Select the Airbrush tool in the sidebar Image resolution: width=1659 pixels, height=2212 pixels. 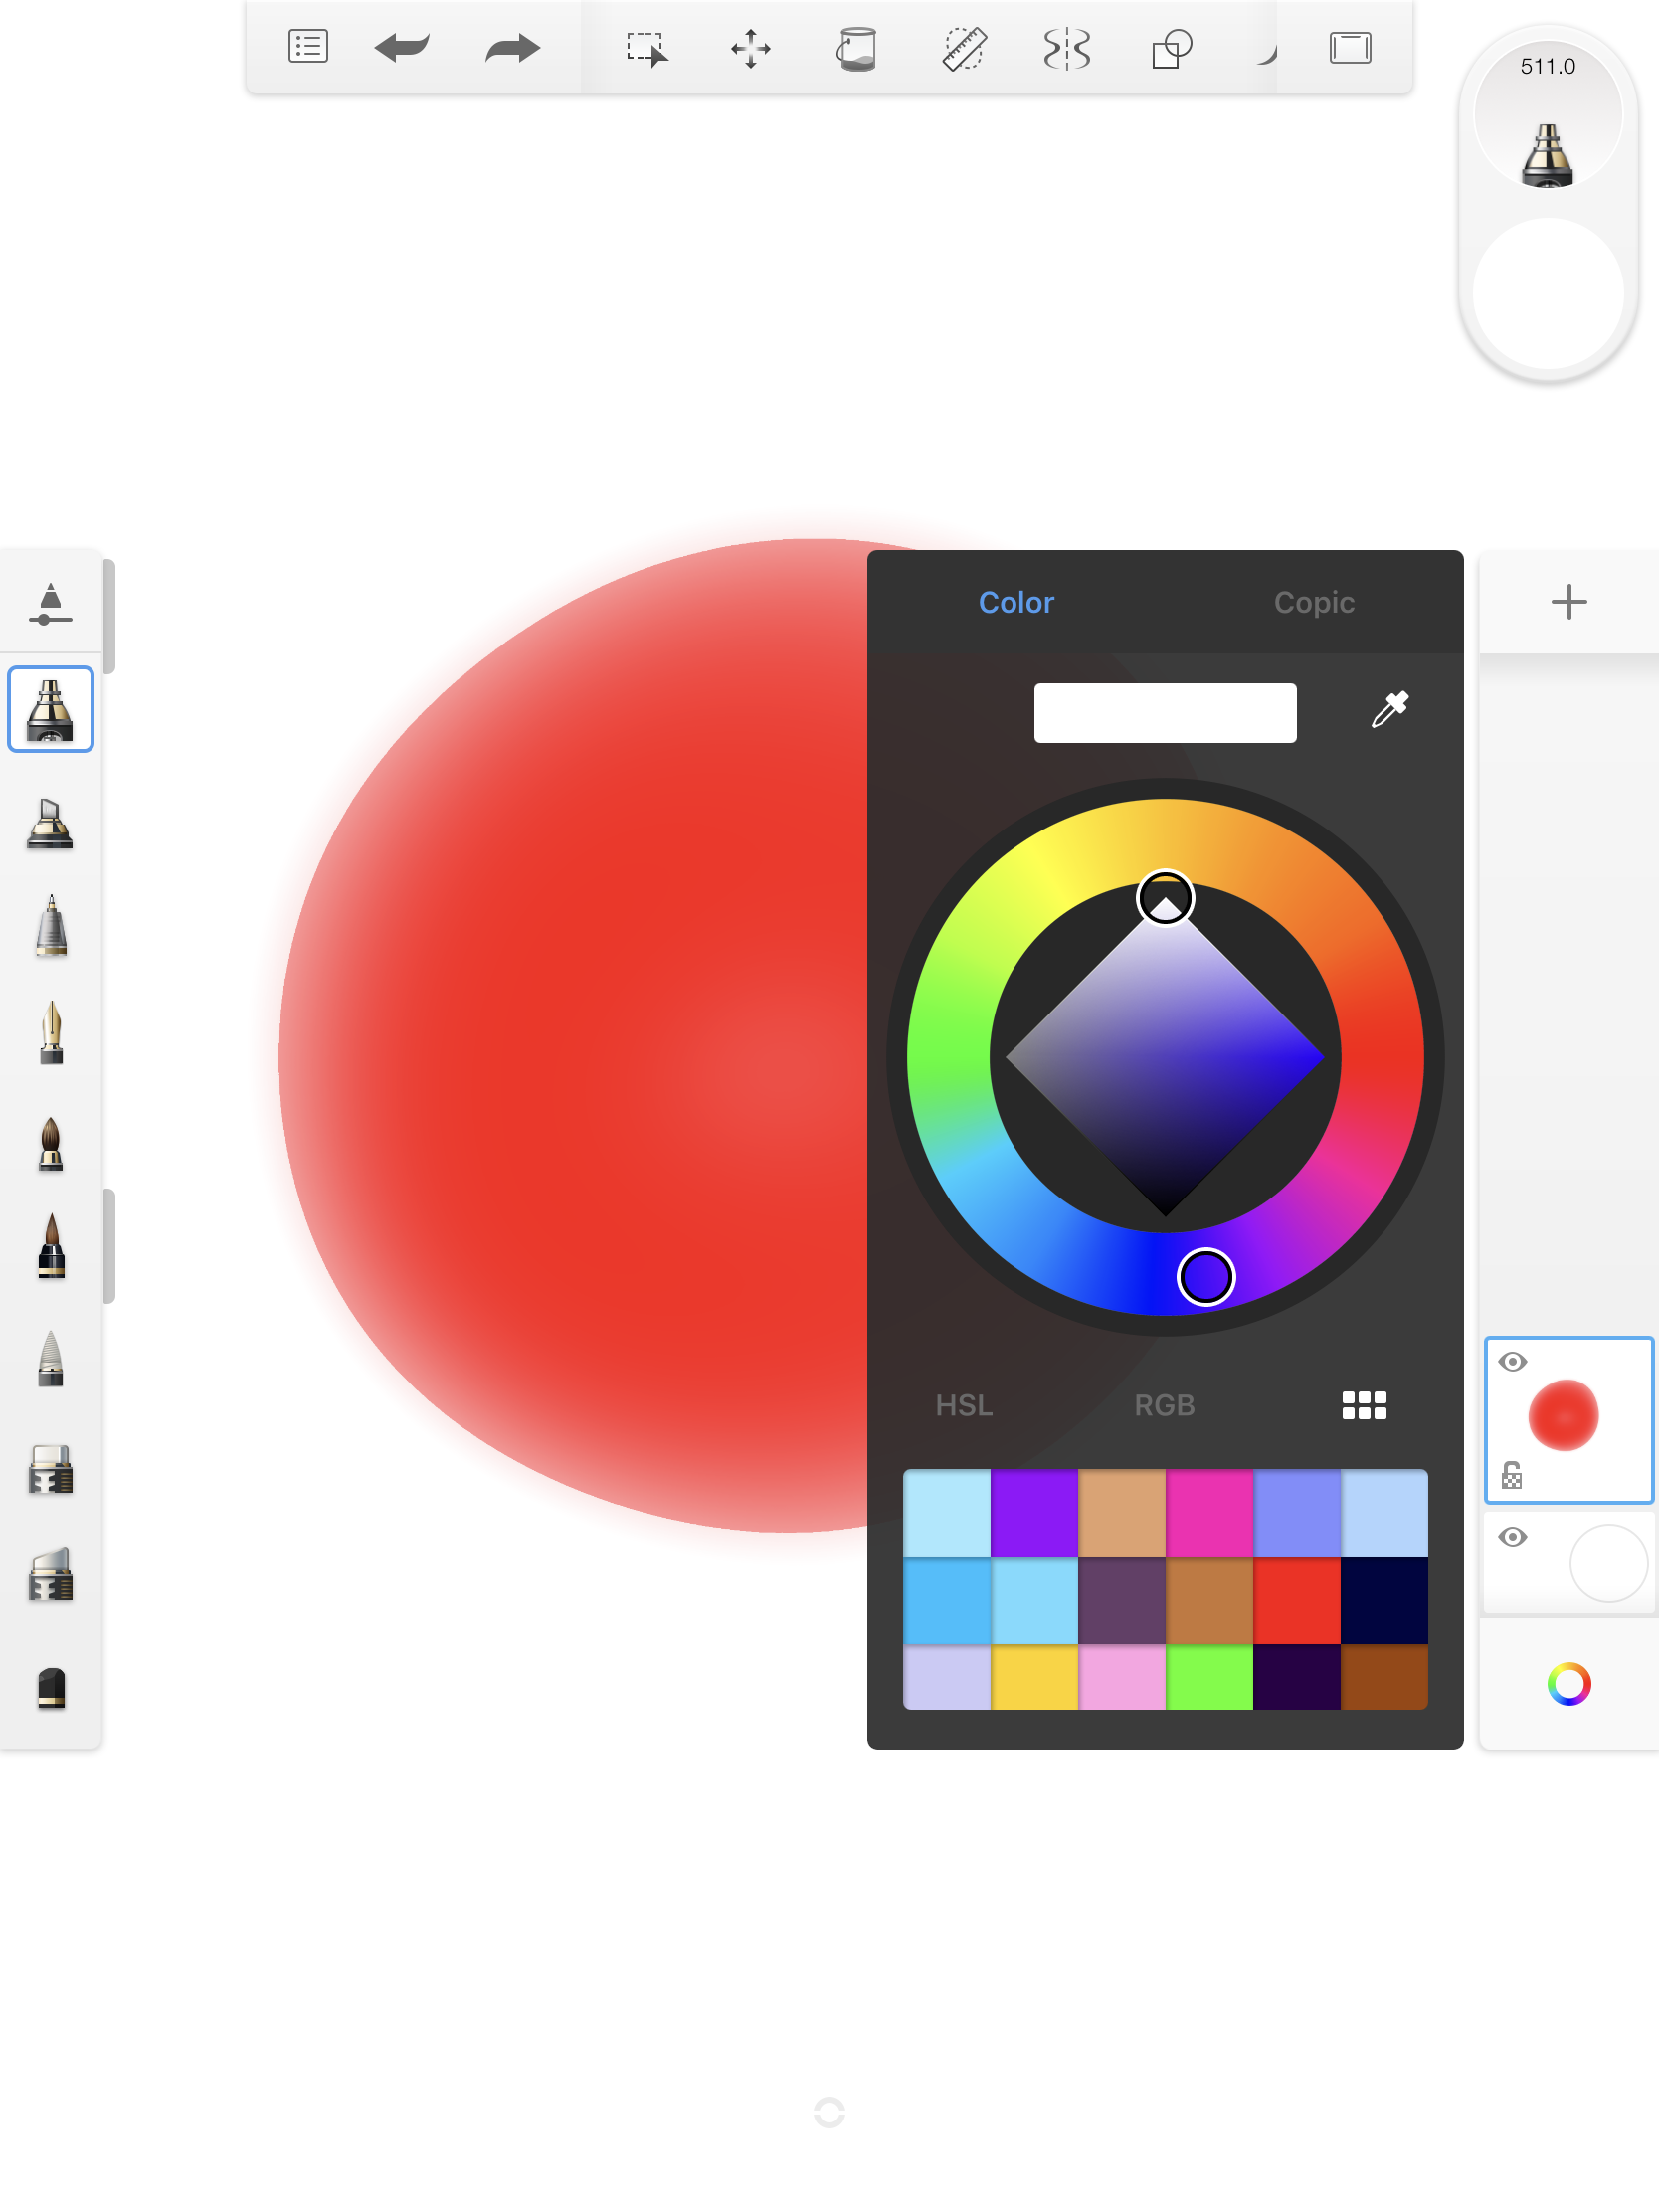pyautogui.click(x=51, y=708)
